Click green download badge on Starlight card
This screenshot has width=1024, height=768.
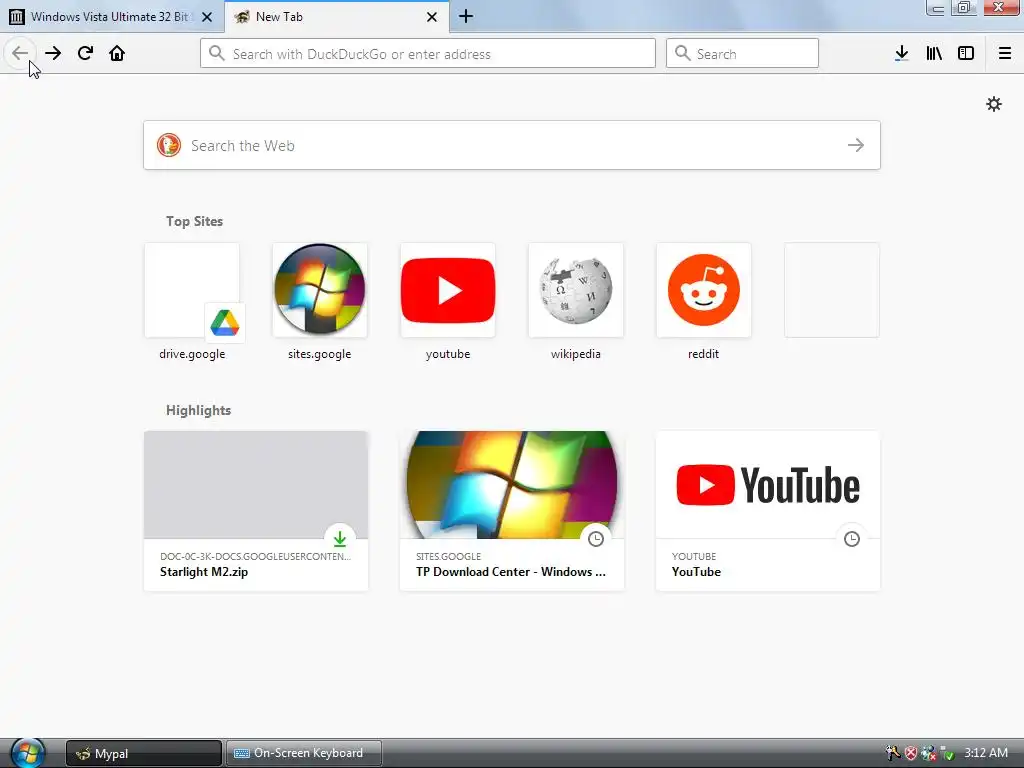pyautogui.click(x=340, y=539)
